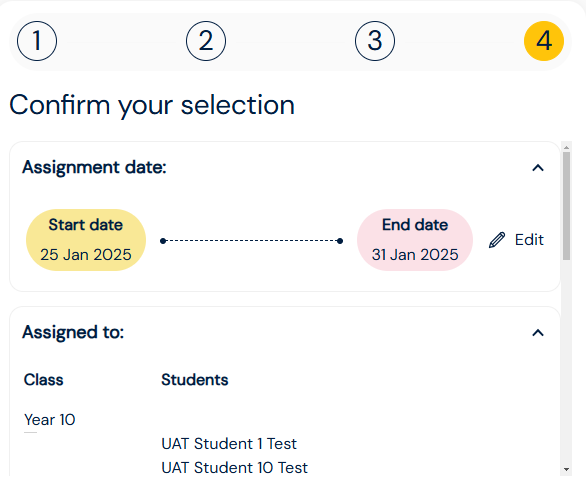Screen dimensions: 586x479
Task: Click the Class column header
Action: 44,380
